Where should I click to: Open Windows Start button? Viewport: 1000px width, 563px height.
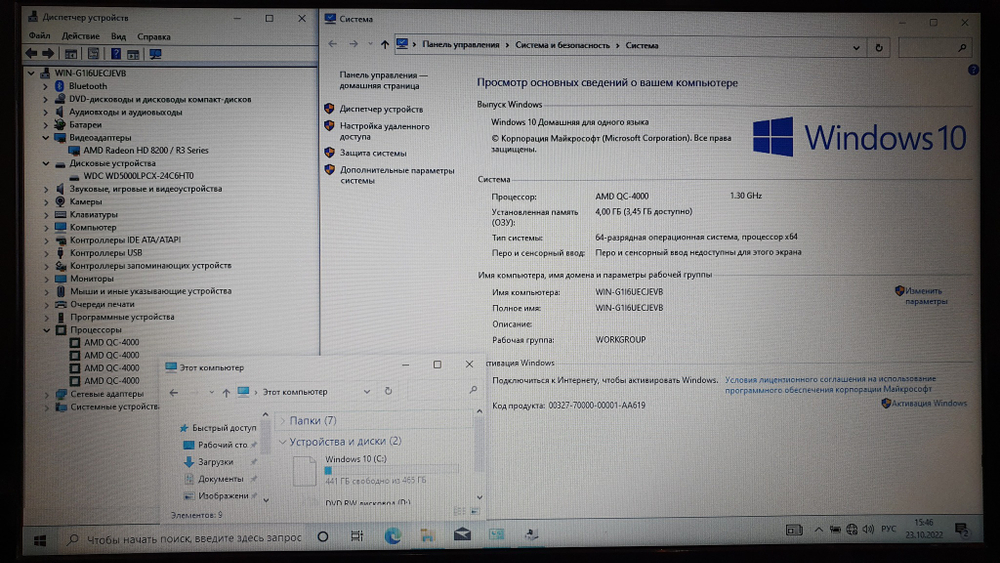pos(40,540)
